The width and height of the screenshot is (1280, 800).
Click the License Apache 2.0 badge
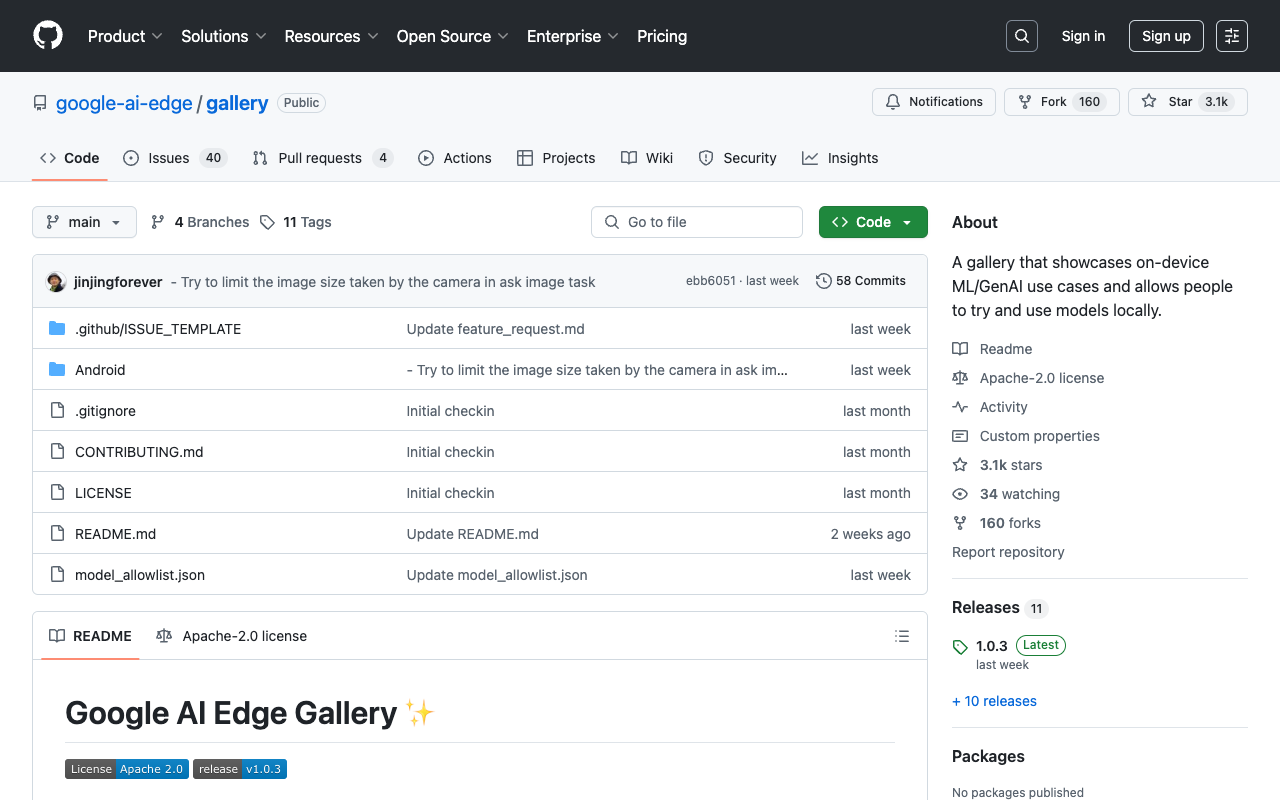(x=127, y=769)
